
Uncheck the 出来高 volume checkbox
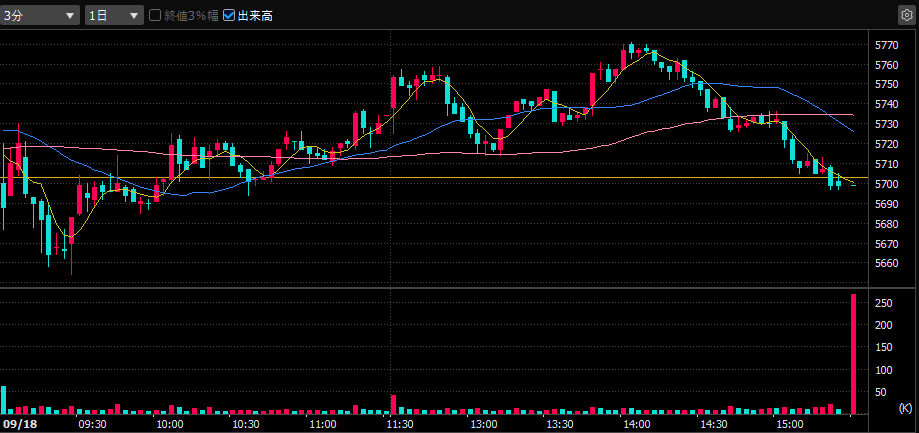pos(229,15)
